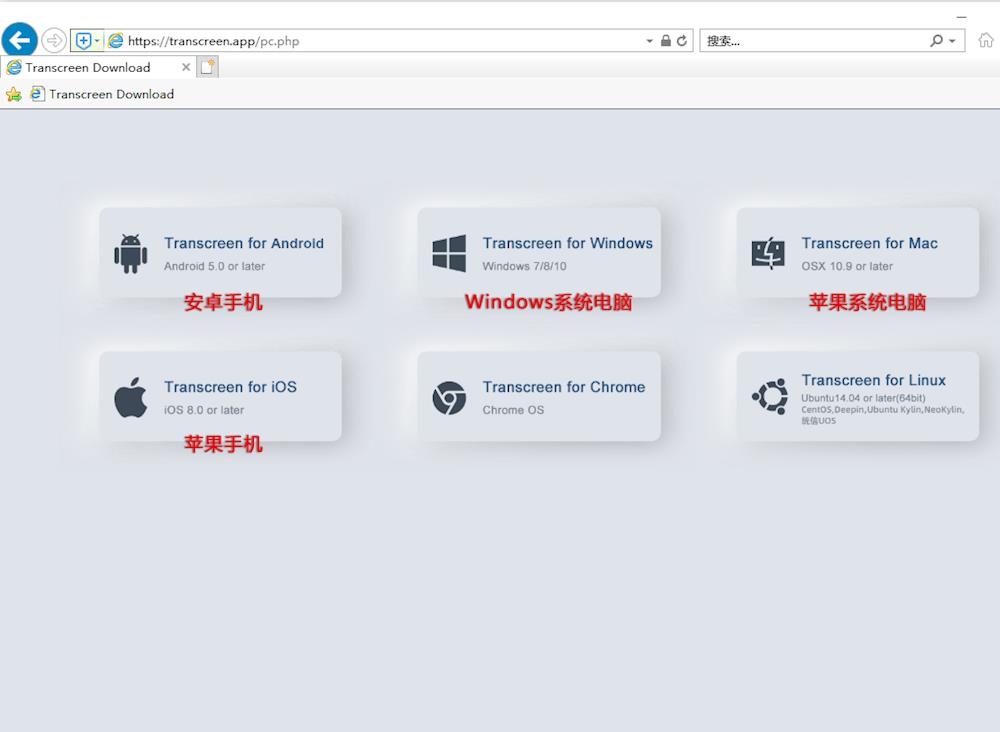Refresh the page with reload icon

click(x=682, y=41)
